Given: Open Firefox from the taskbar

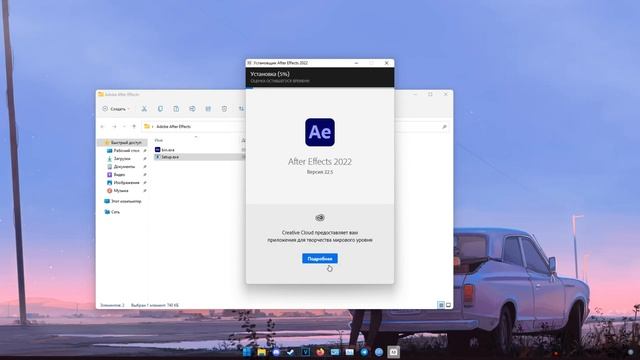Looking at the screenshot, I should point(320,352).
